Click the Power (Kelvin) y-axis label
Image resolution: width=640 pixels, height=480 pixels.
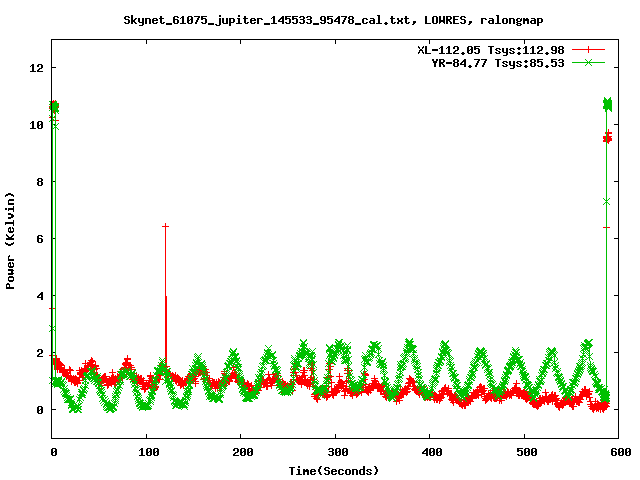click(x=11, y=239)
